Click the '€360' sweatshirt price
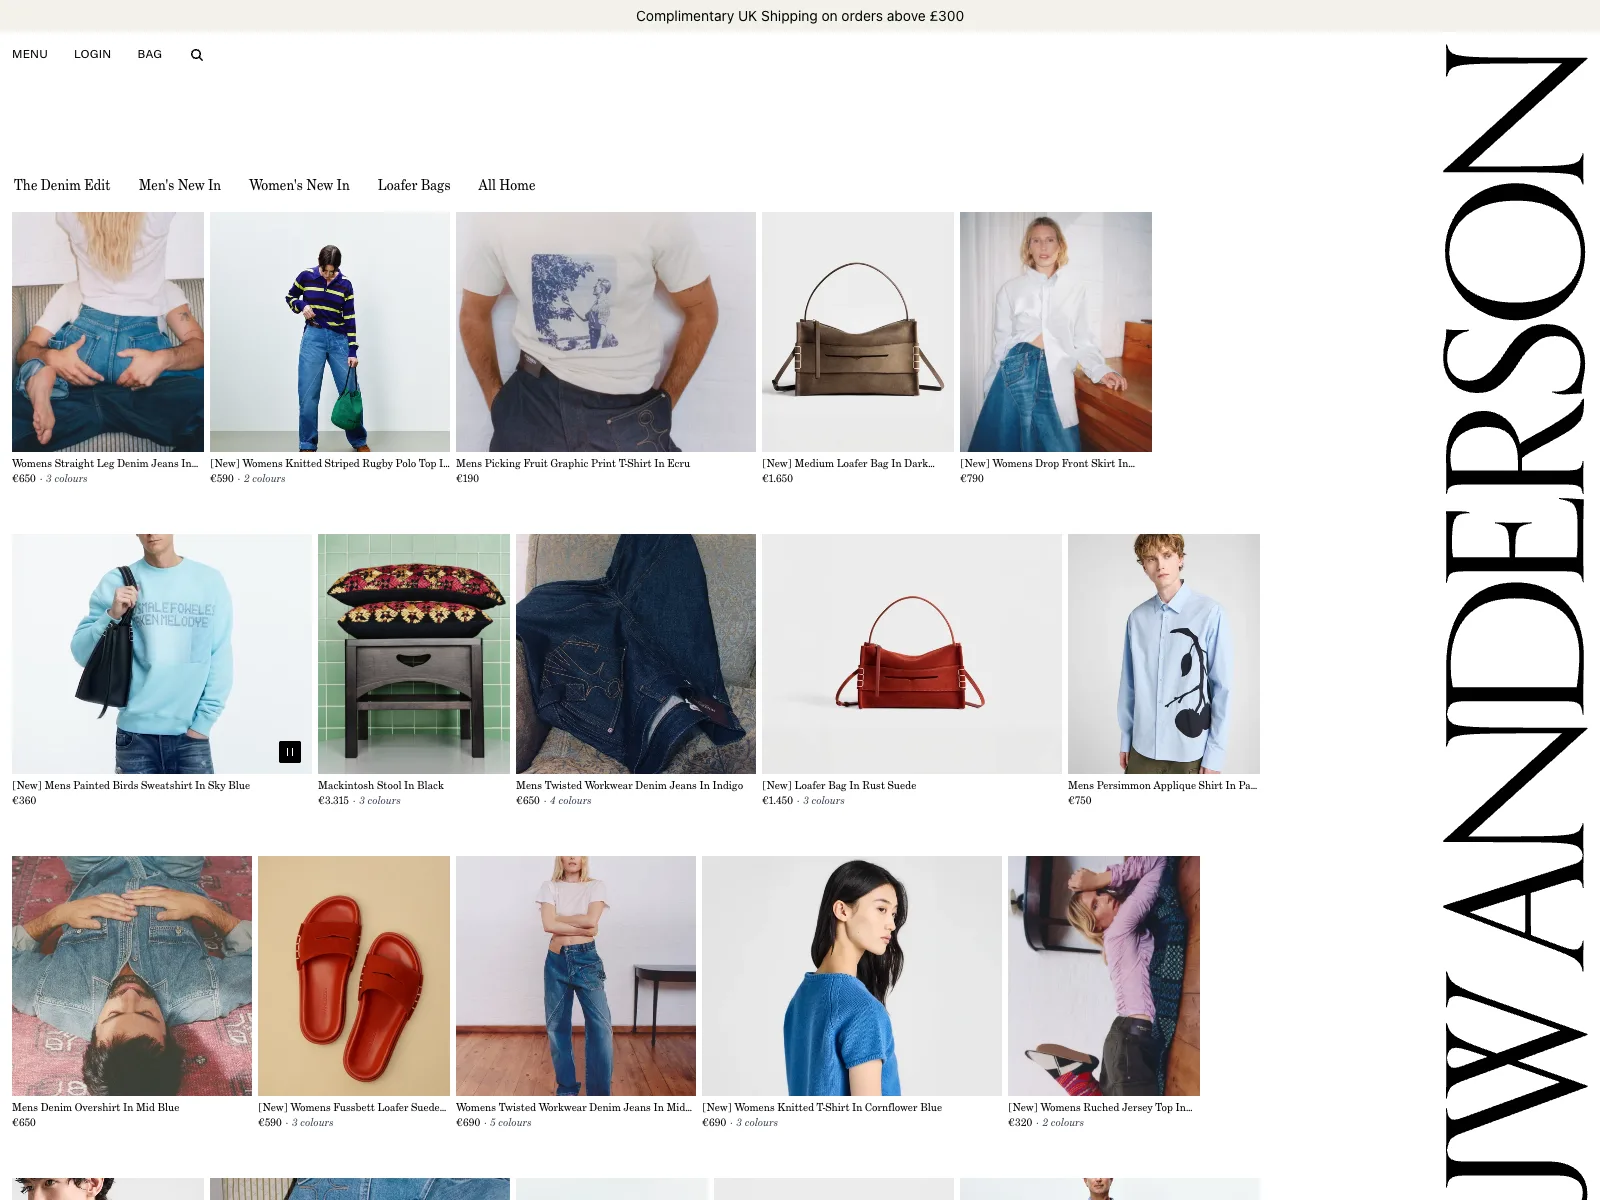The width and height of the screenshot is (1600, 1200). (x=24, y=800)
